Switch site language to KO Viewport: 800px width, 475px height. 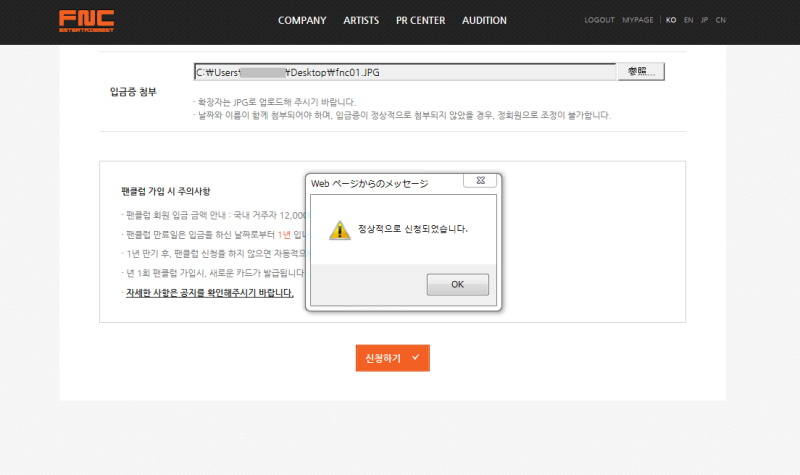click(671, 20)
